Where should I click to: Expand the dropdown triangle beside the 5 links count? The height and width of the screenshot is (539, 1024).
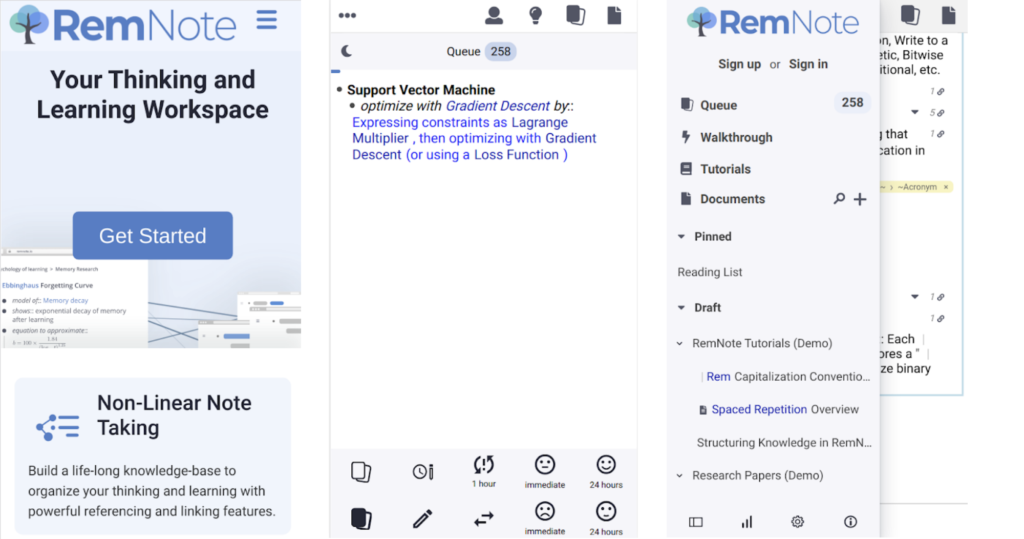[915, 112]
